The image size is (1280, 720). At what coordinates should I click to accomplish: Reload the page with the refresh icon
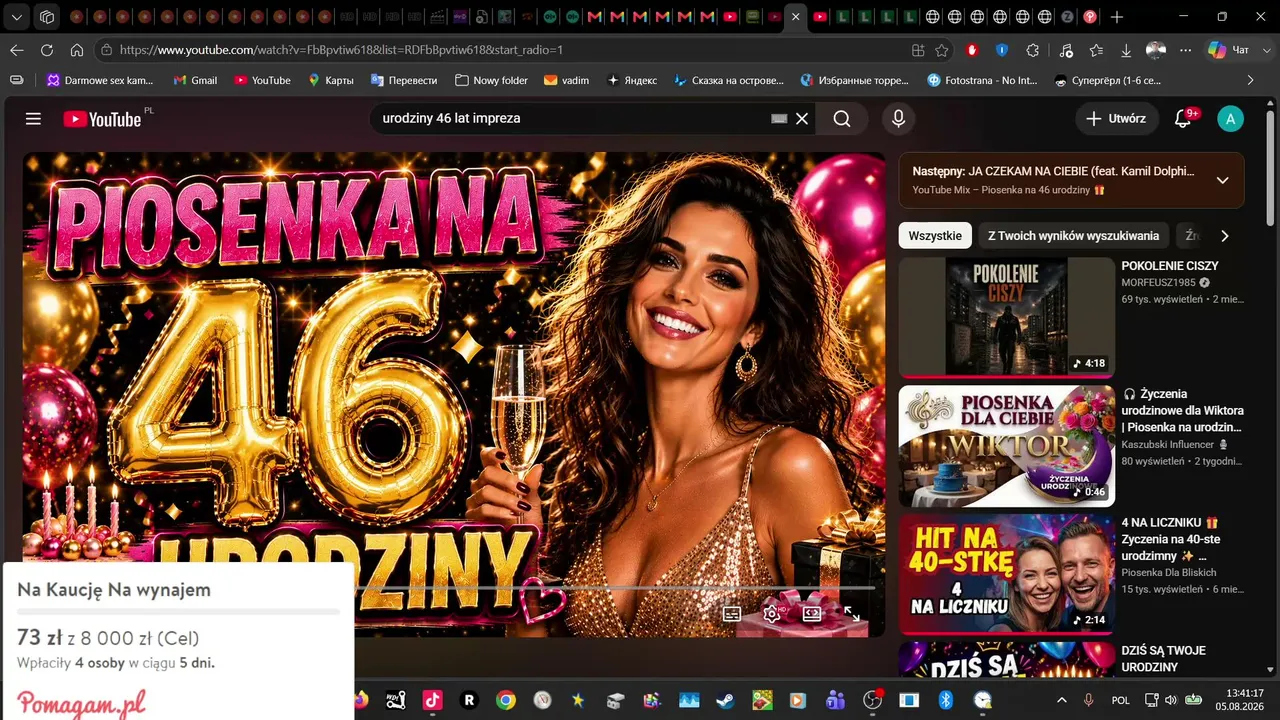pos(47,50)
